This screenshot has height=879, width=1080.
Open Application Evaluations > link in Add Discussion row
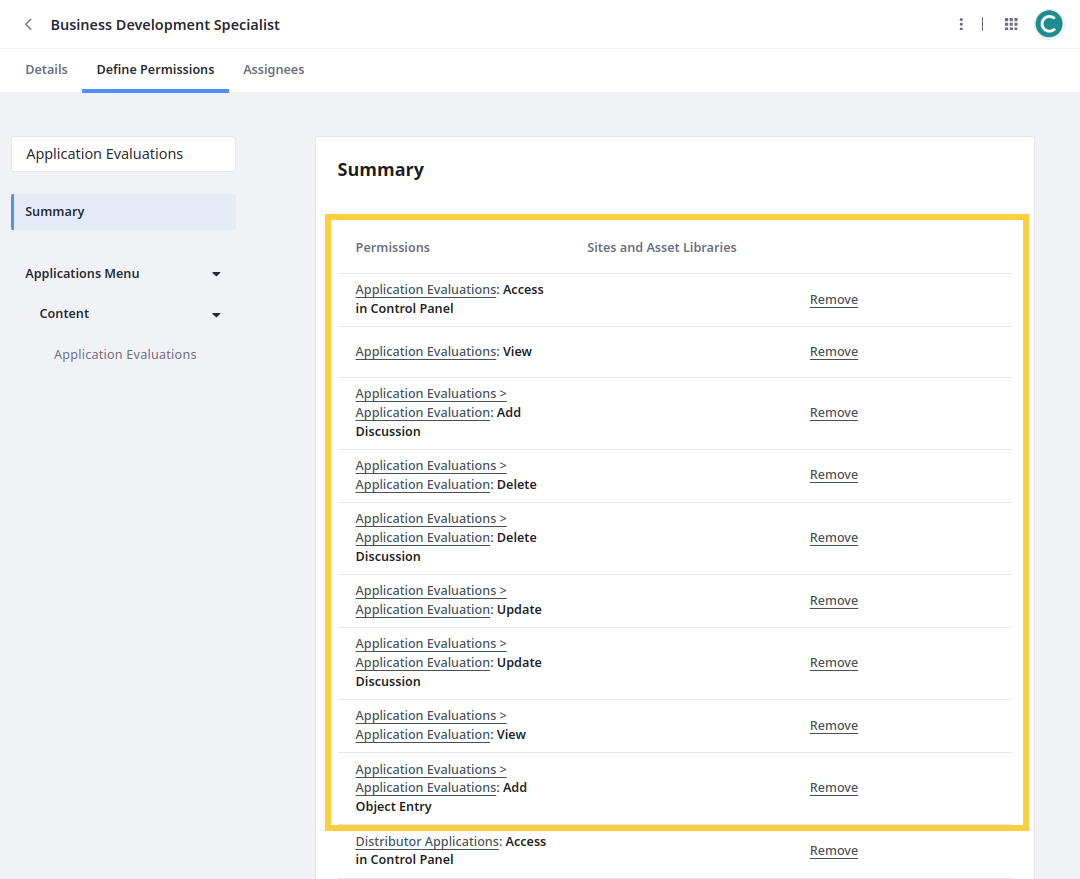click(x=431, y=393)
